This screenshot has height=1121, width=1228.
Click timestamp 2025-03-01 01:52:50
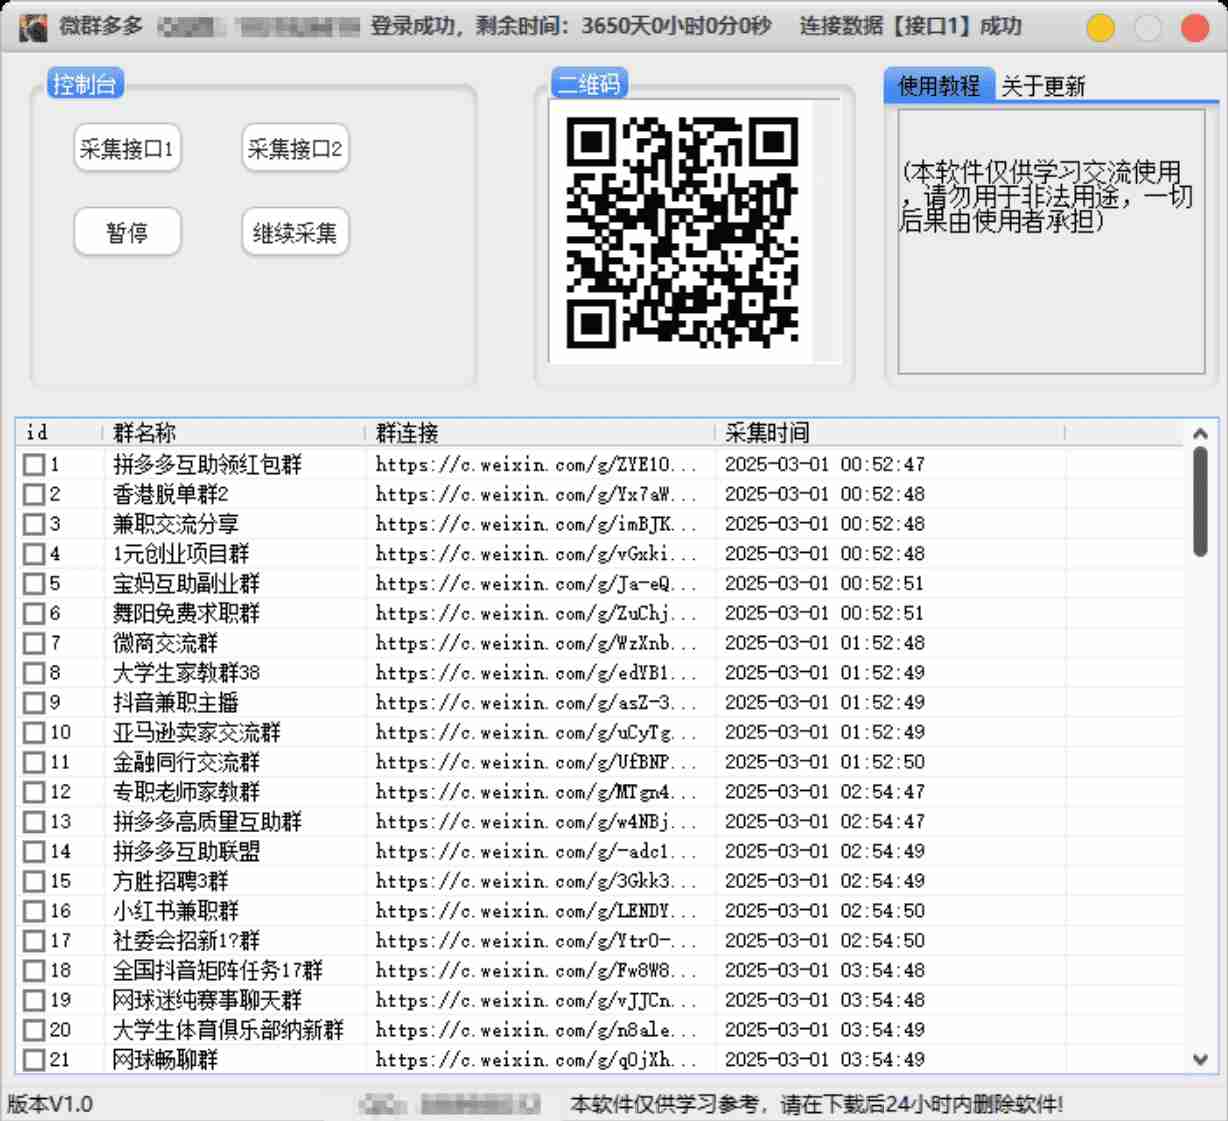tap(825, 762)
